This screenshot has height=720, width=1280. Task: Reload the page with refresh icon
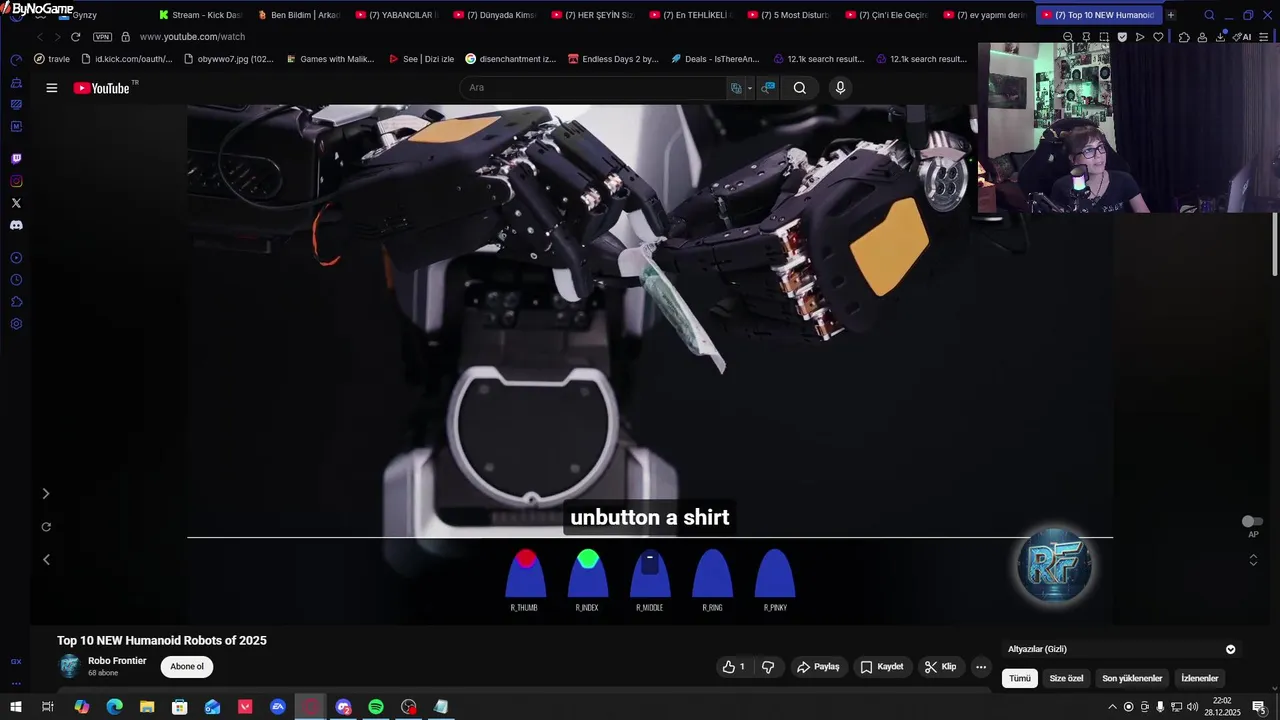pos(75,37)
